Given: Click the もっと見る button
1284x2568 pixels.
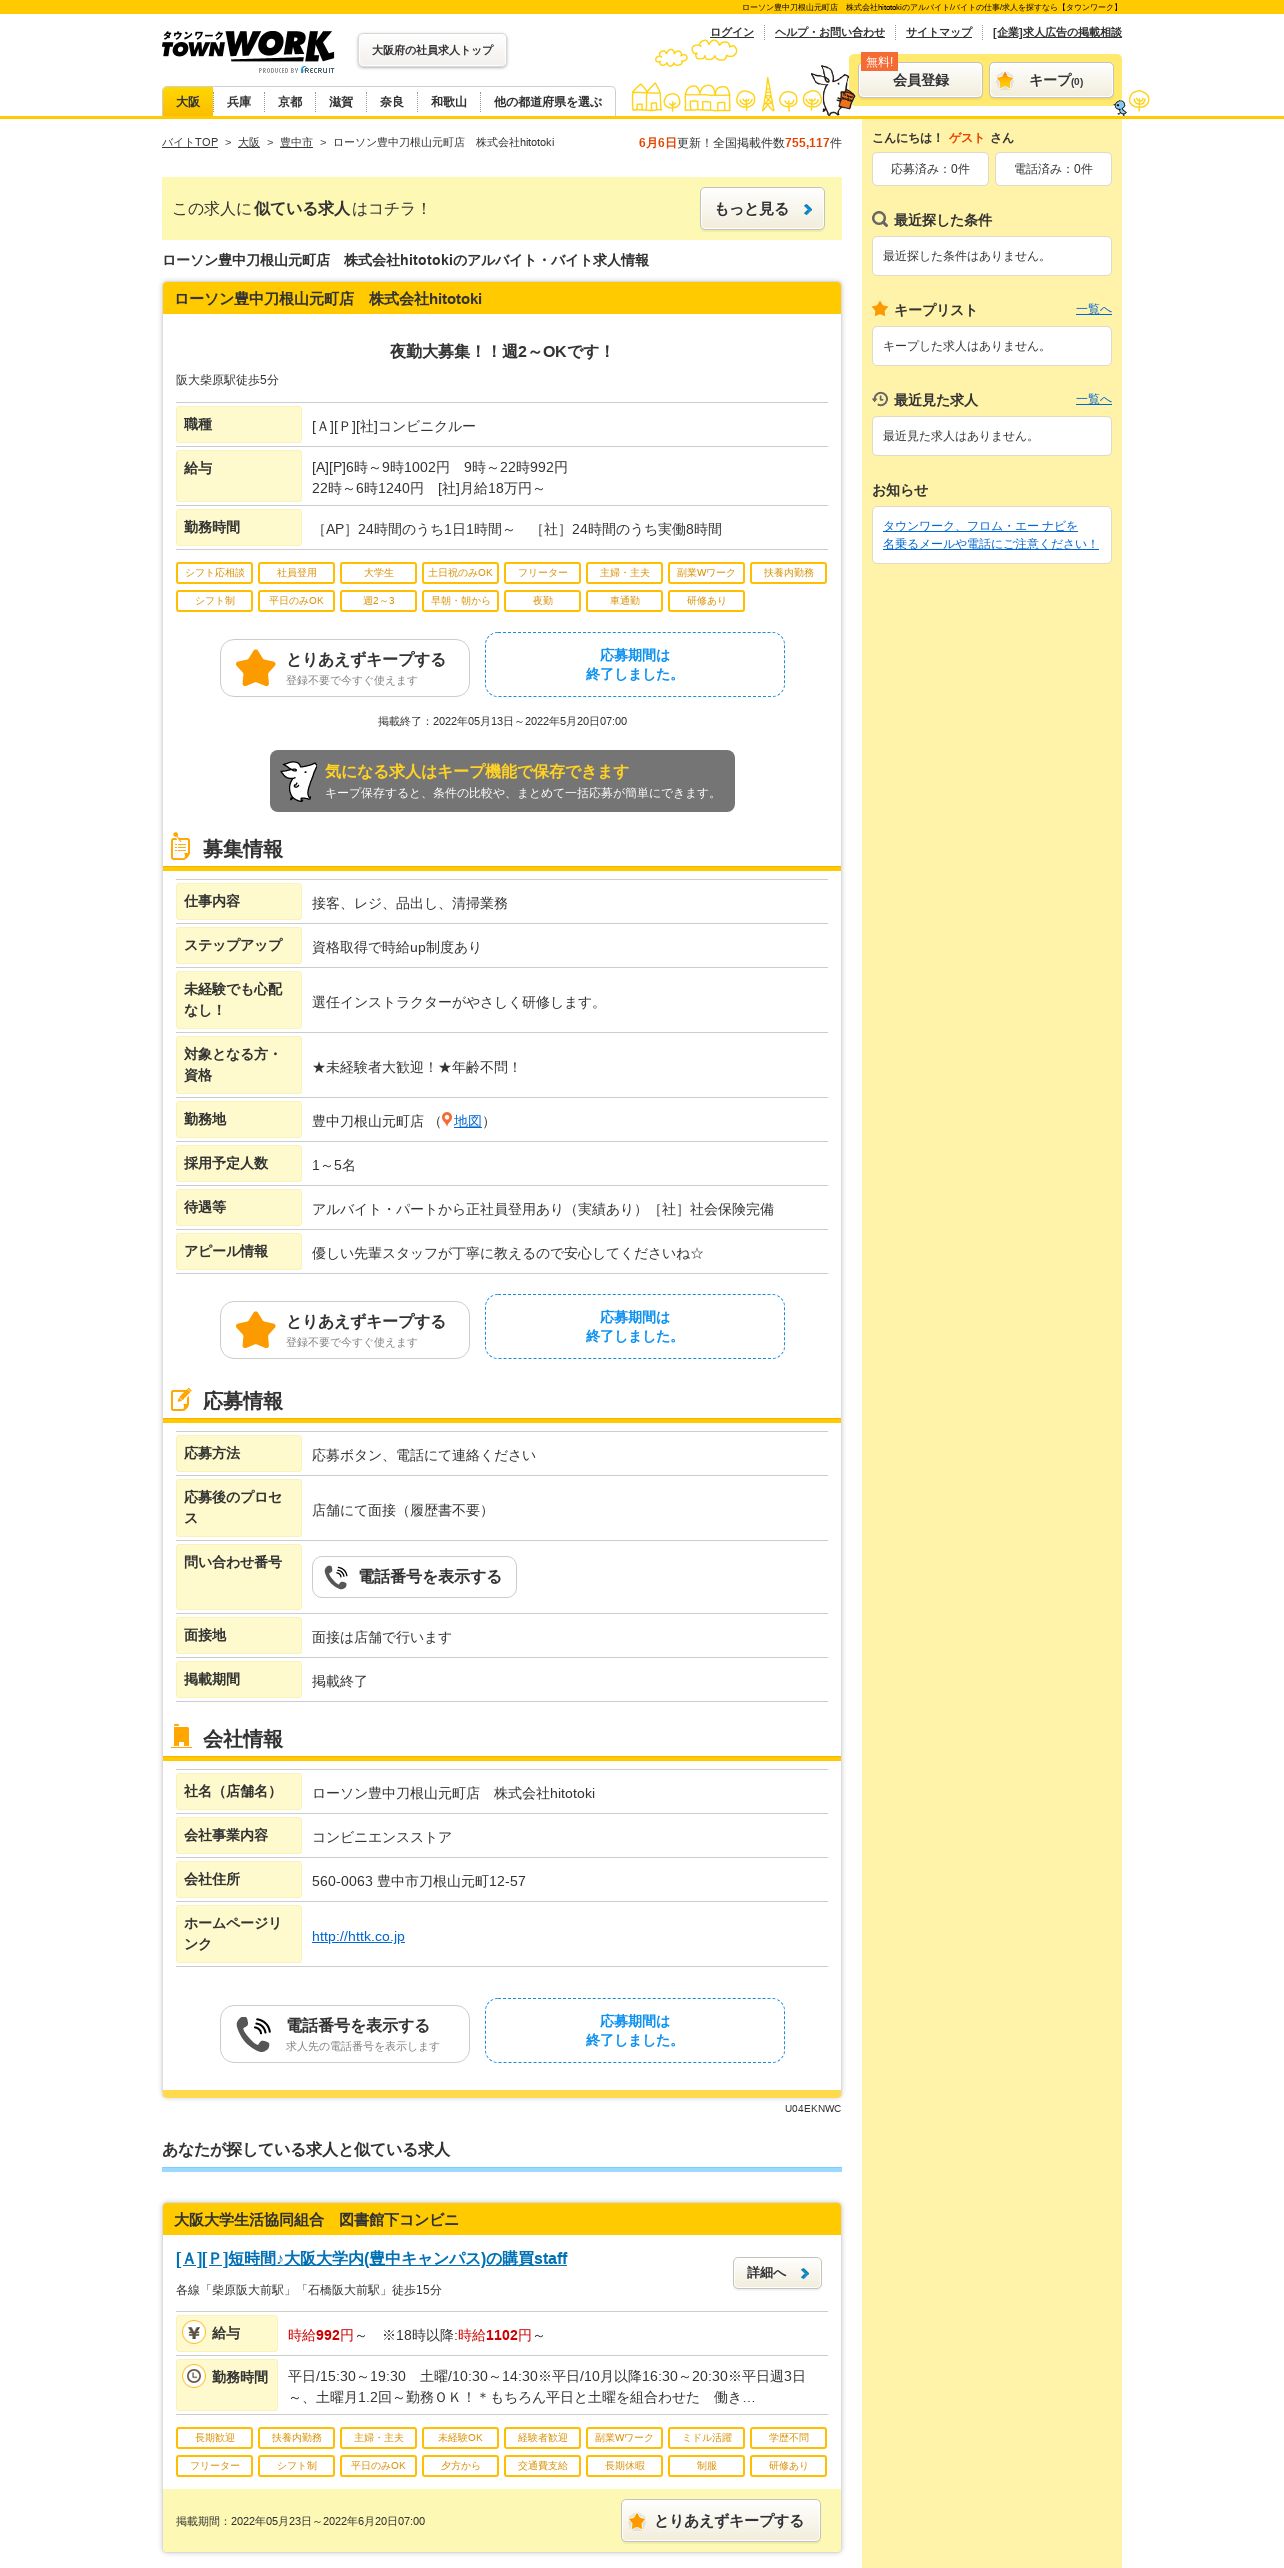Looking at the screenshot, I should (762, 209).
